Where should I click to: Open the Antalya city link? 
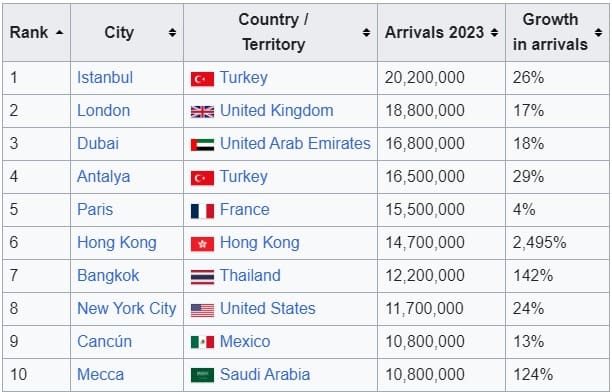(x=103, y=176)
